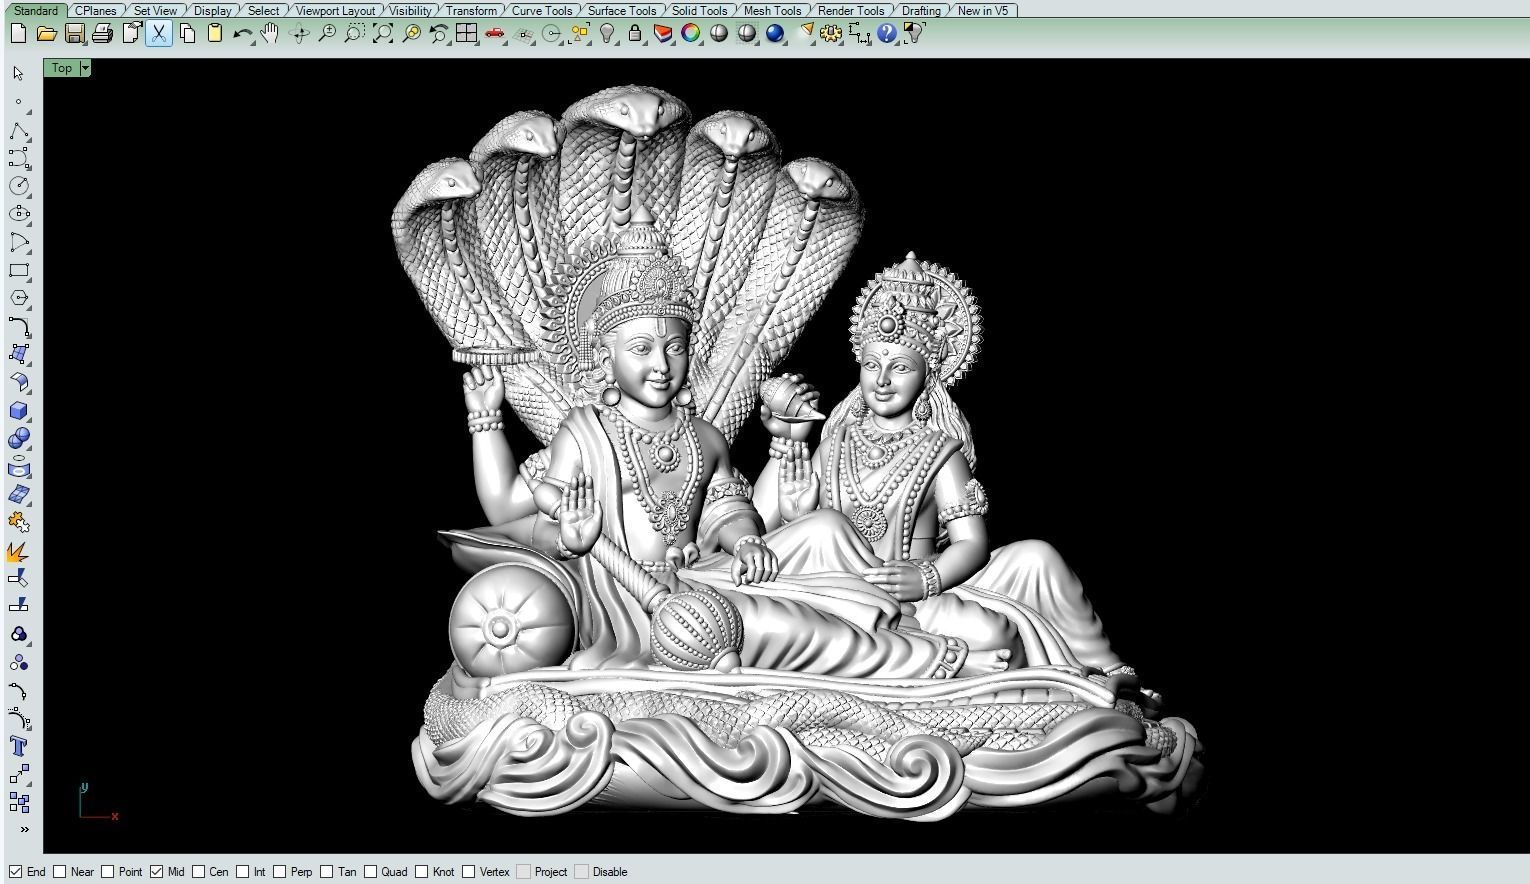The height and width of the screenshot is (884, 1530).
Task: Switch to the Viewport Layout tab
Action: tap(335, 11)
